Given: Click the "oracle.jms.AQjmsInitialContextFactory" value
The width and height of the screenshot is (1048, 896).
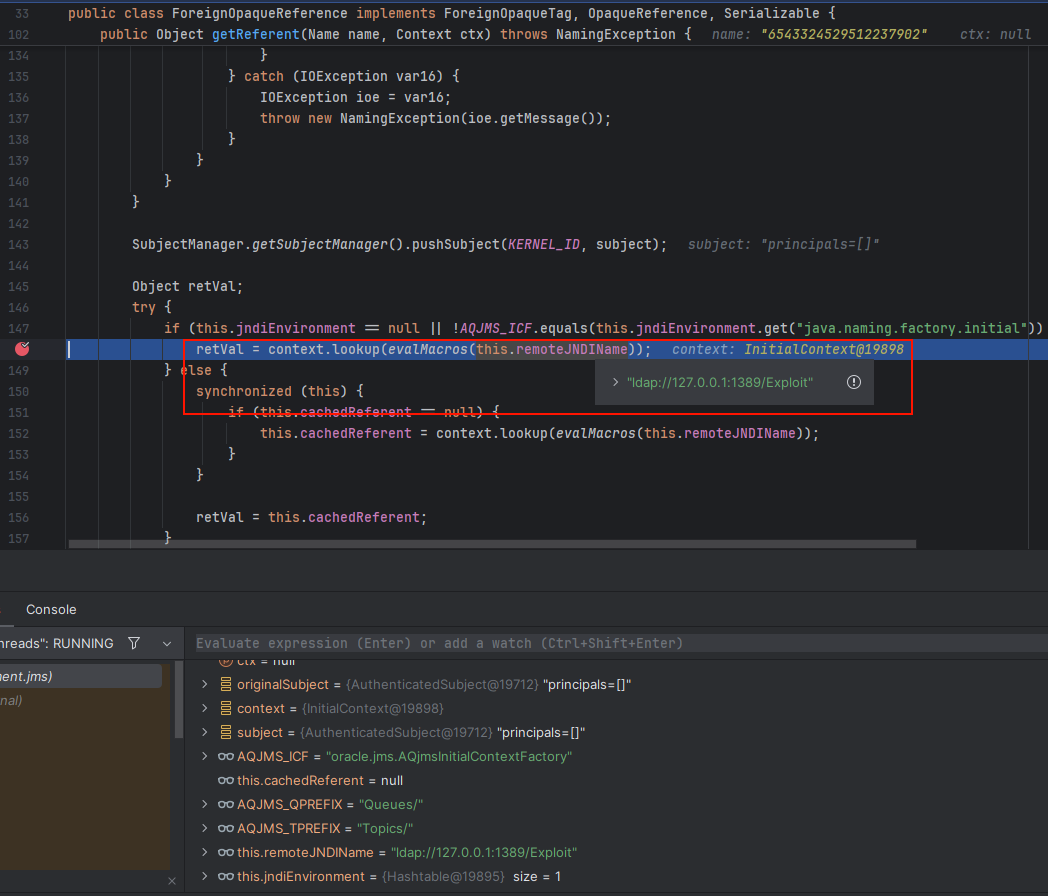Looking at the screenshot, I should click(x=449, y=756).
